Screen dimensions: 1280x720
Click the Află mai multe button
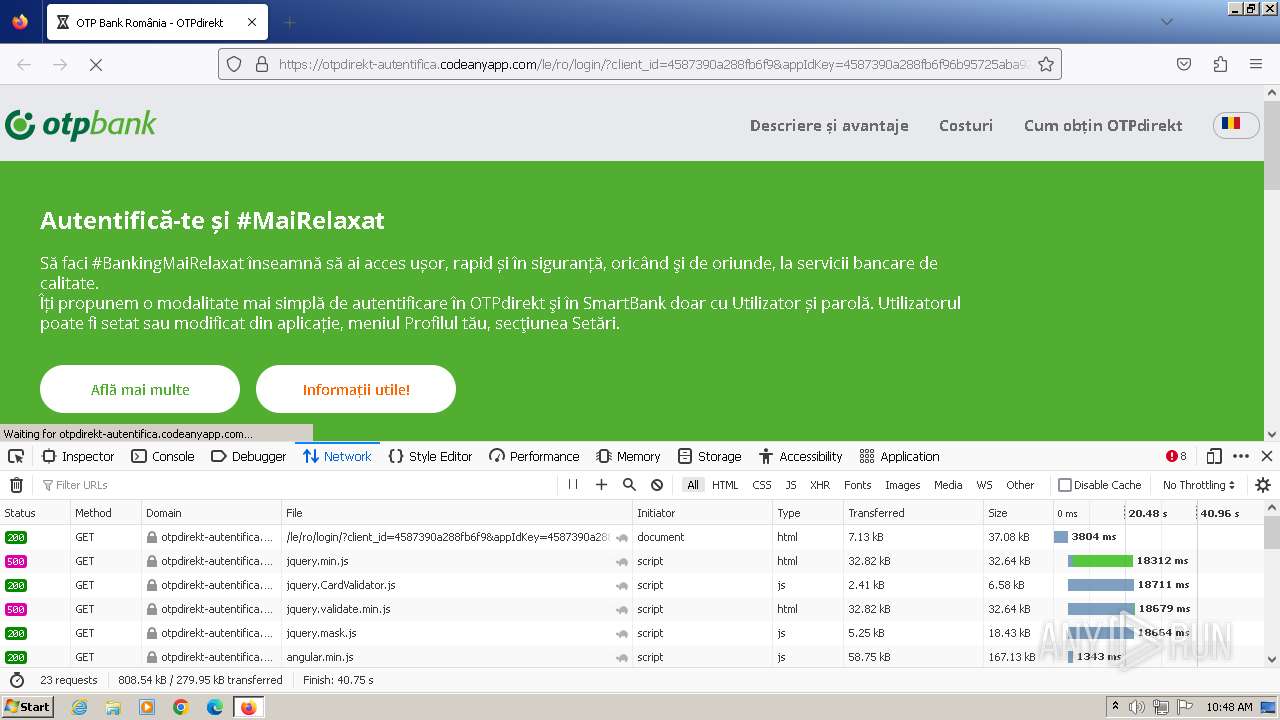coord(140,389)
